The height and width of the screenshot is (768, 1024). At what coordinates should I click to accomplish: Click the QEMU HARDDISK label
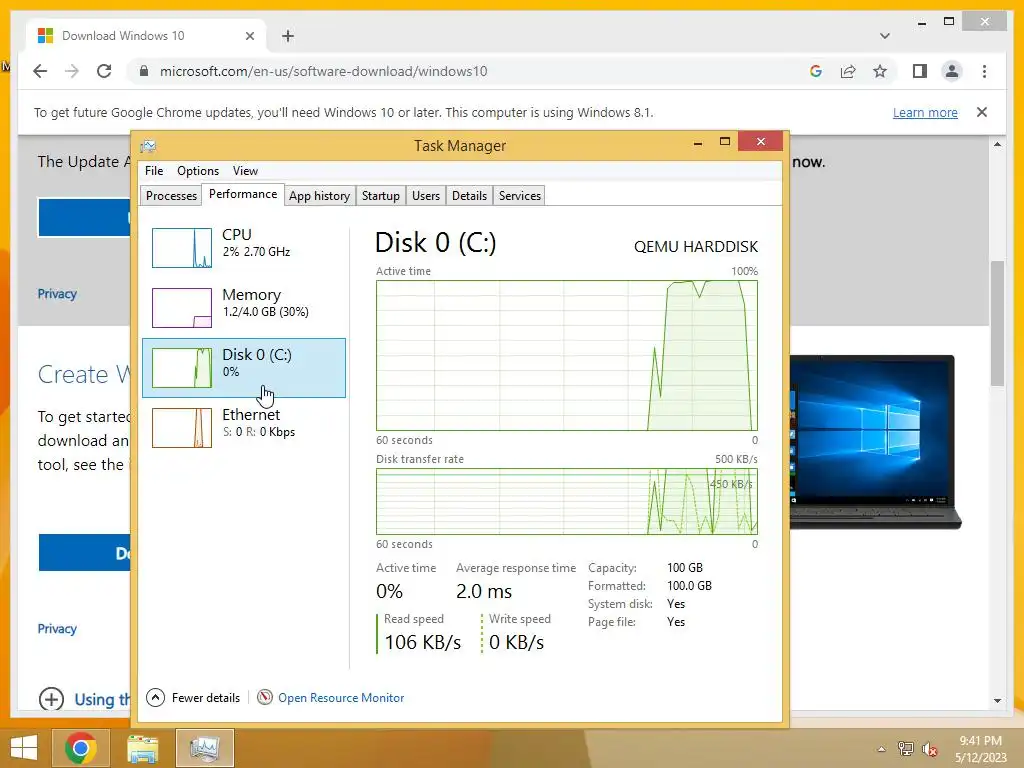click(696, 247)
